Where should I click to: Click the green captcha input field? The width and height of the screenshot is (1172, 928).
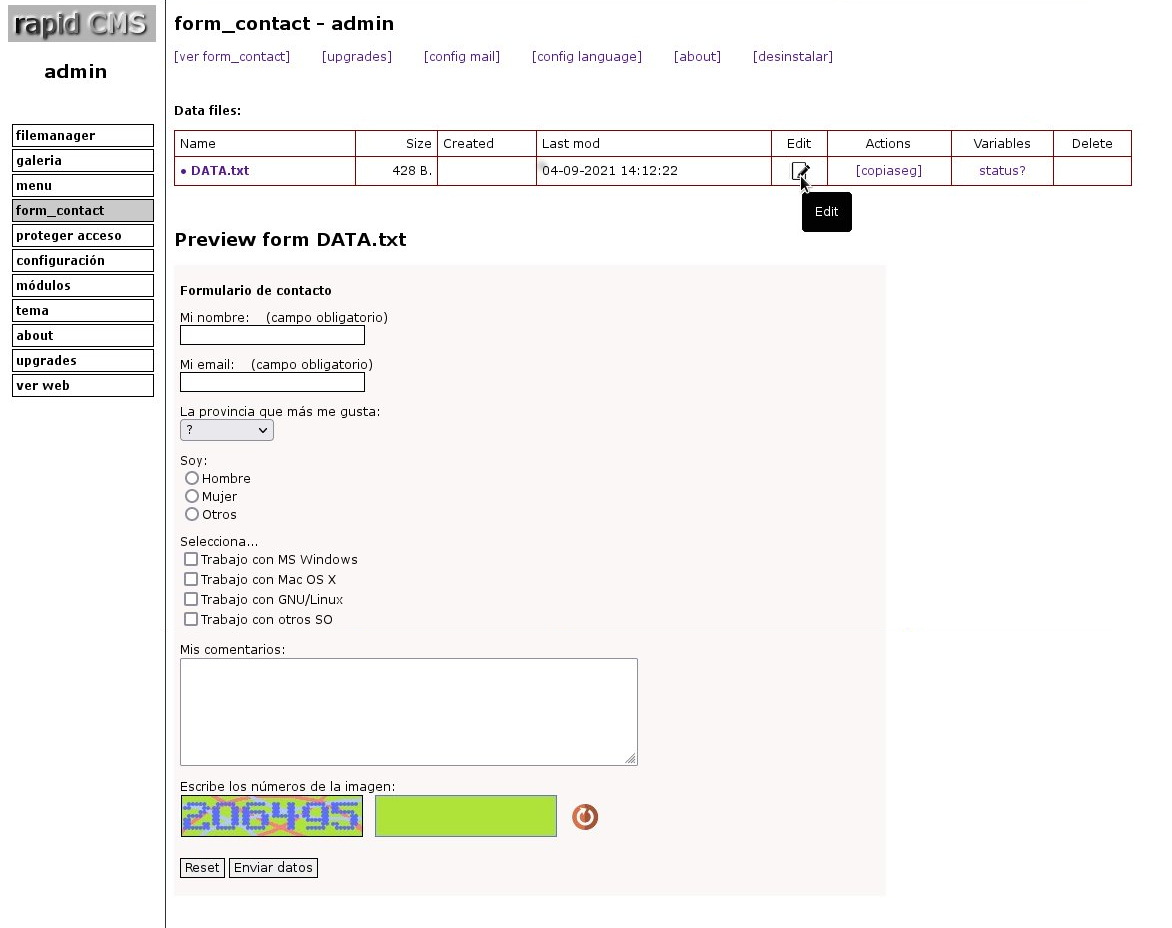tap(466, 816)
